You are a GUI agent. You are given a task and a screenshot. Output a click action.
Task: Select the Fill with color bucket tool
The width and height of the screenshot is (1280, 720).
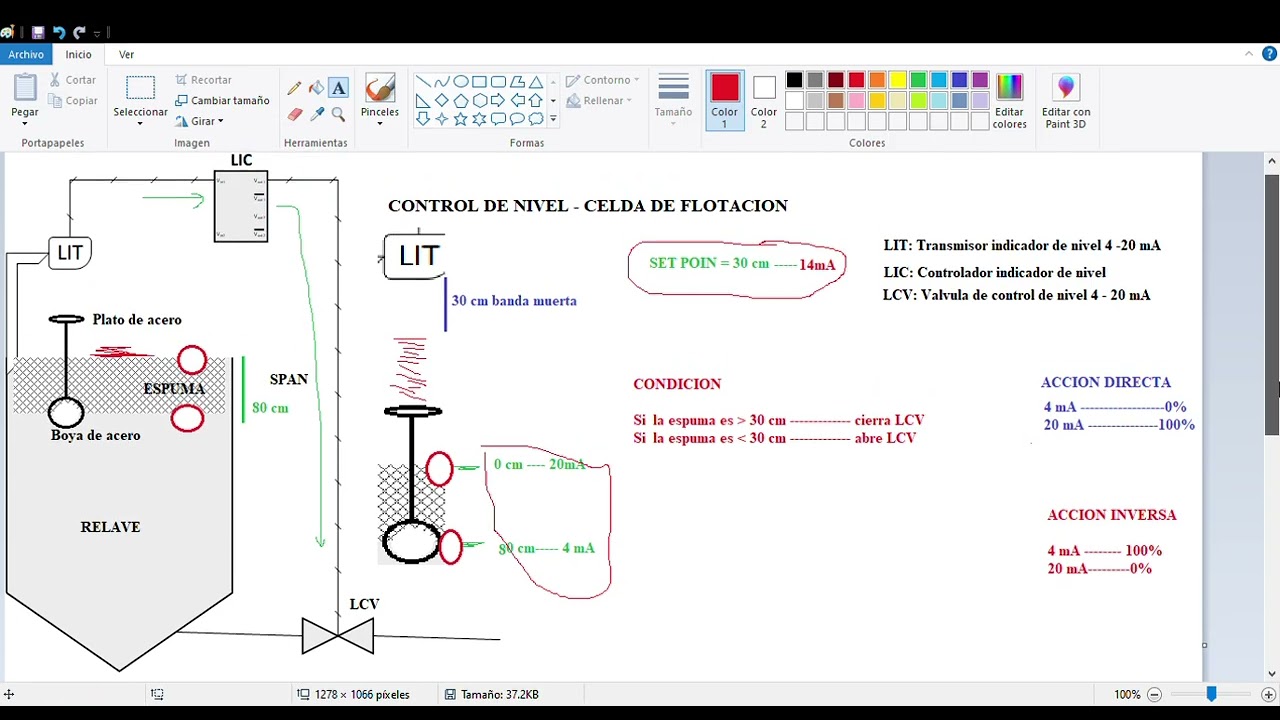[x=316, y=88]
